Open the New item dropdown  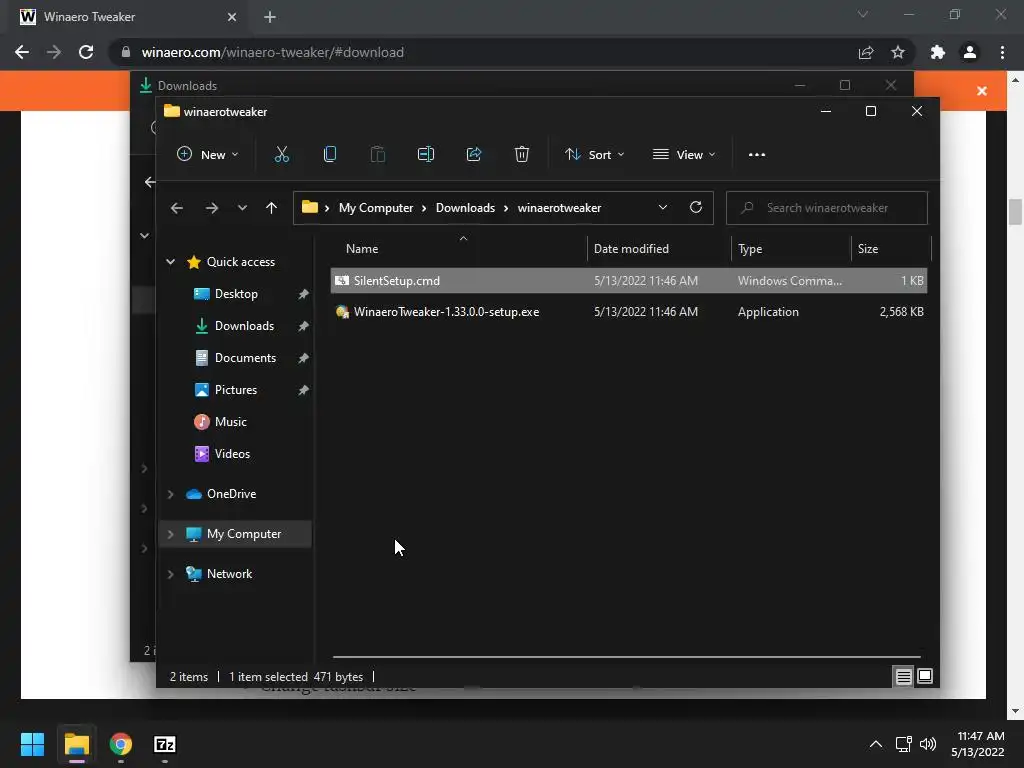click(x=208, y=155)
